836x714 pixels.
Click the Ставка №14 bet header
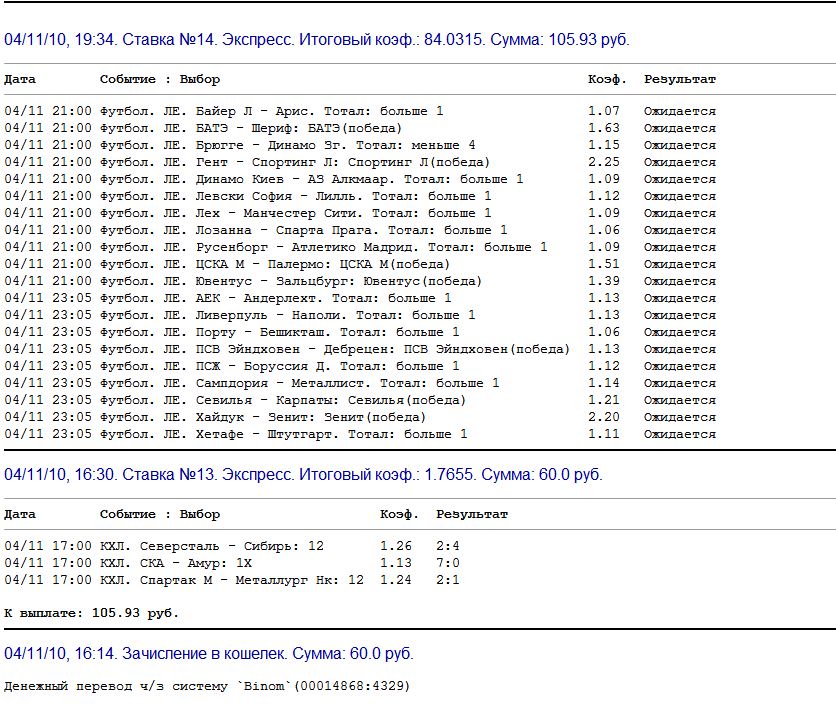pos(317,39)
